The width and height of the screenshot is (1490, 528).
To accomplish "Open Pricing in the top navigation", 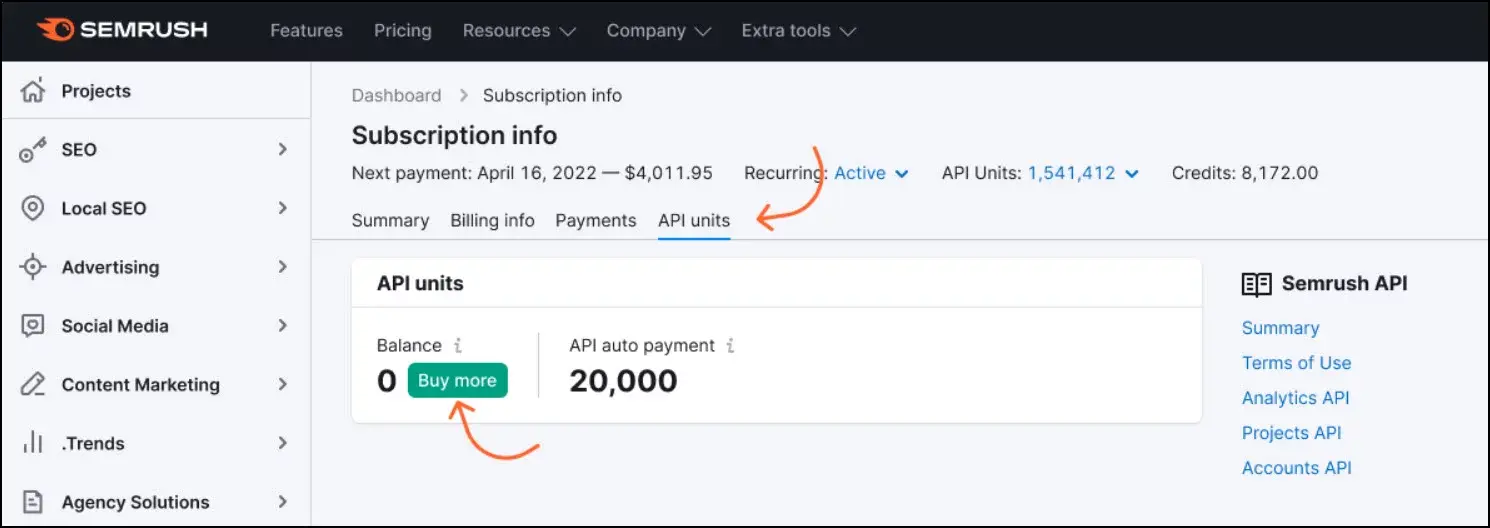I will pyautogui.click(x=402, y=31).
